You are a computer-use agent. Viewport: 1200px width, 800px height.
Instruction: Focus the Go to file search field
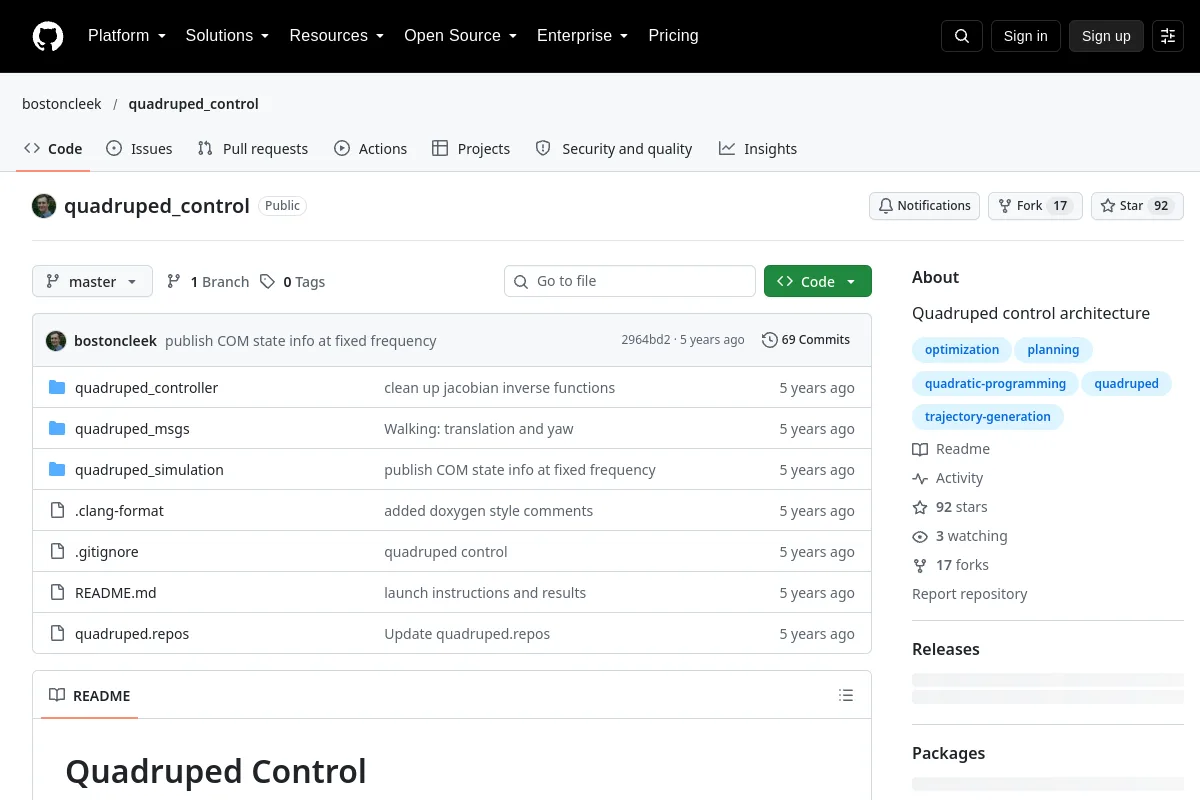(630, 281)
